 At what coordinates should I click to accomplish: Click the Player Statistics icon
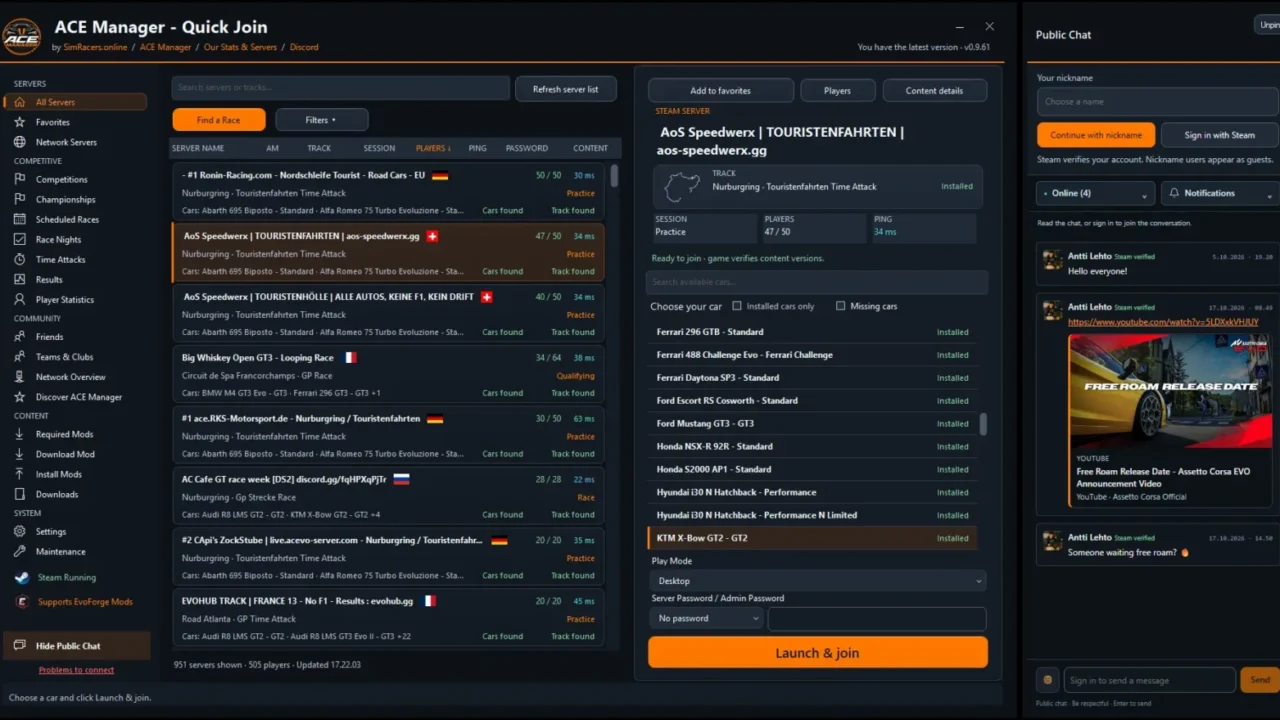coord(19,299)
